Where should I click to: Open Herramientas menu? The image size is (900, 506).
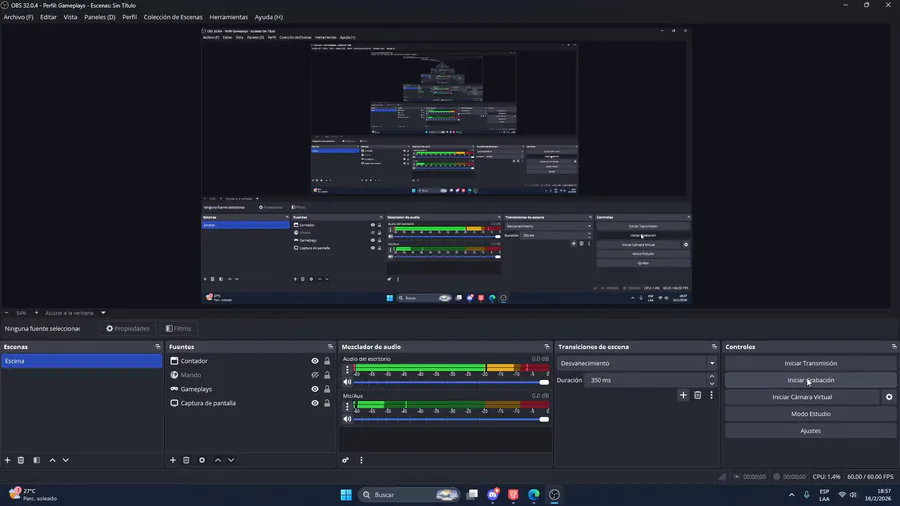[228, 17]
